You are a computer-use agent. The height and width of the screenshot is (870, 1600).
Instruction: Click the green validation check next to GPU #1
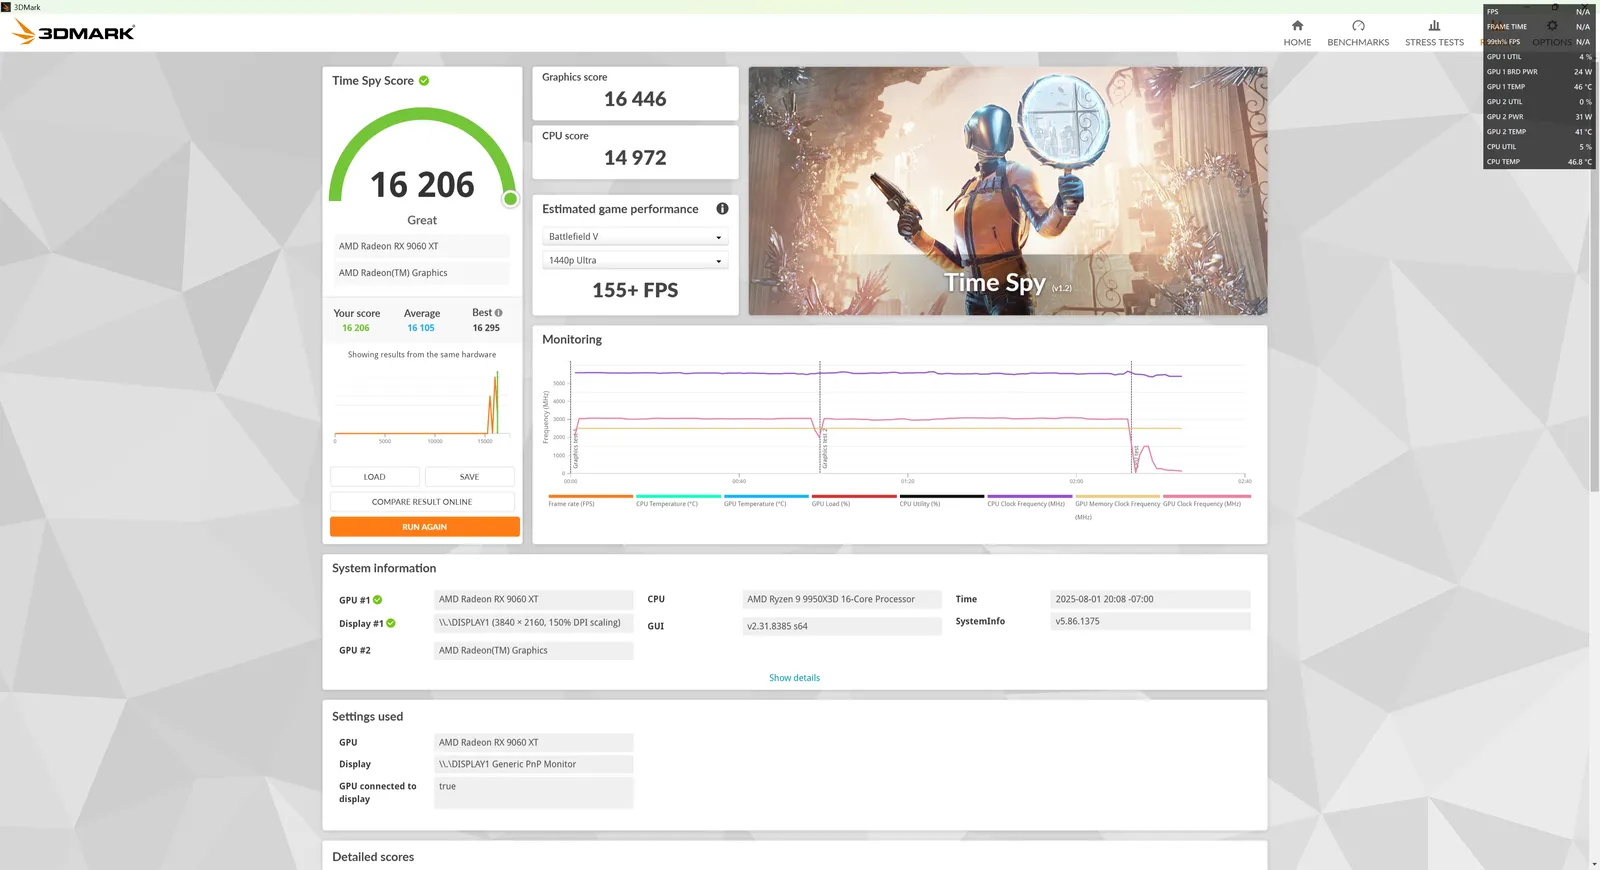pyautogui.click(x=378, y=600)
